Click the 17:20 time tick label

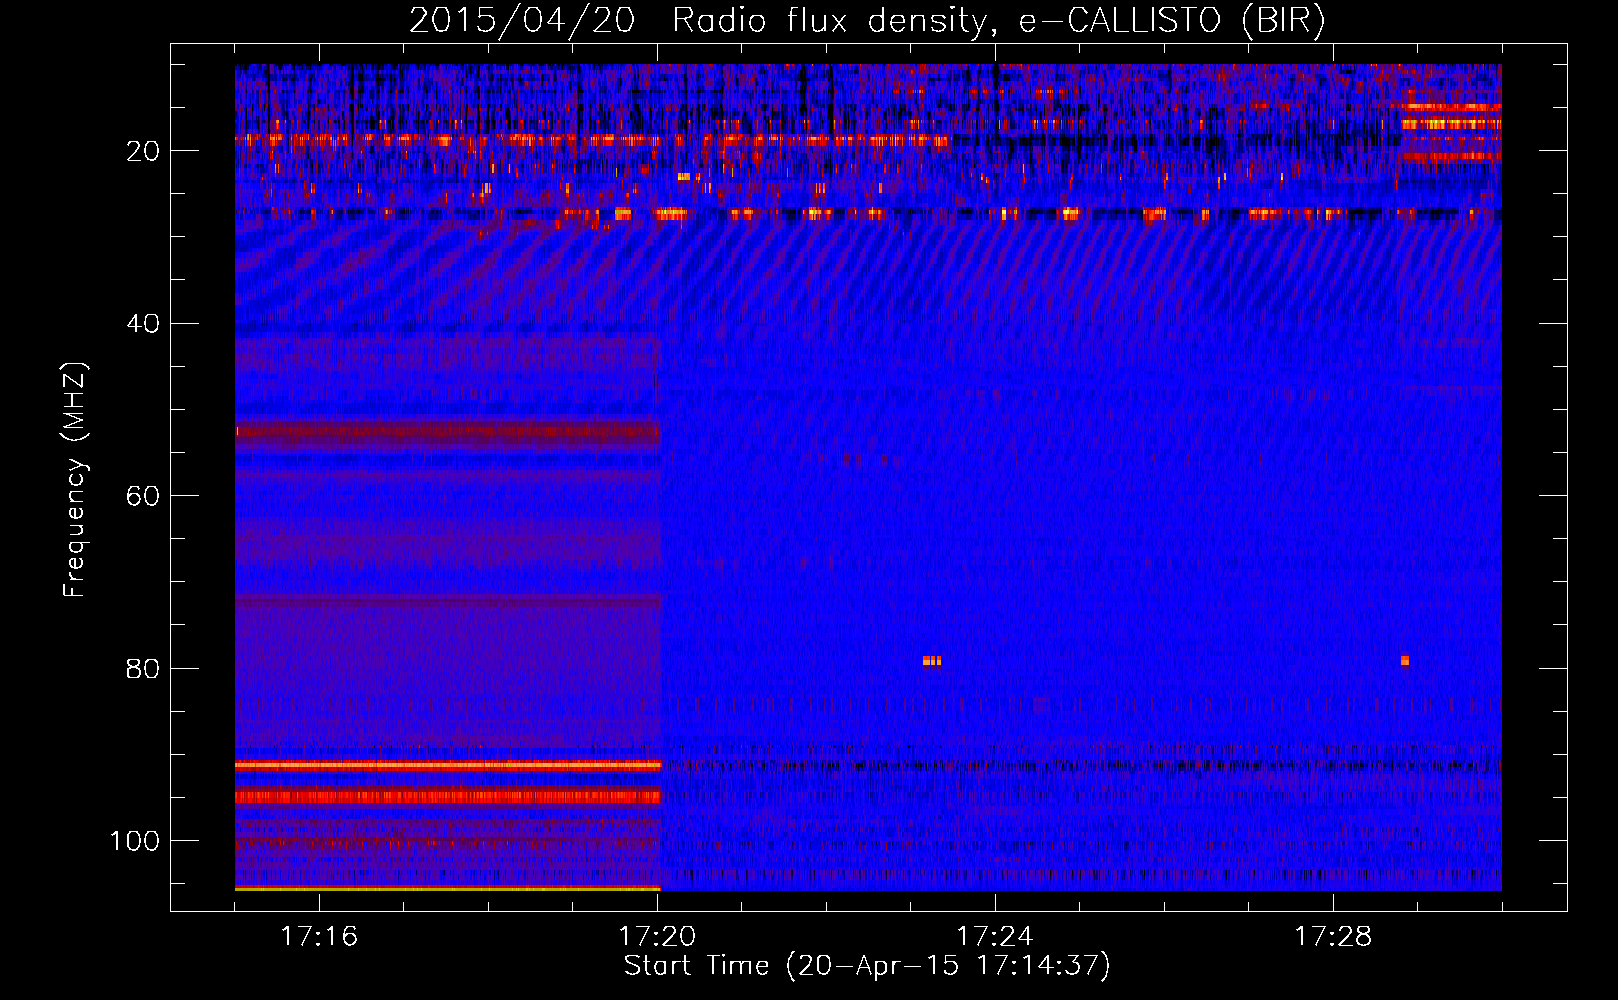tap(657, 936)
